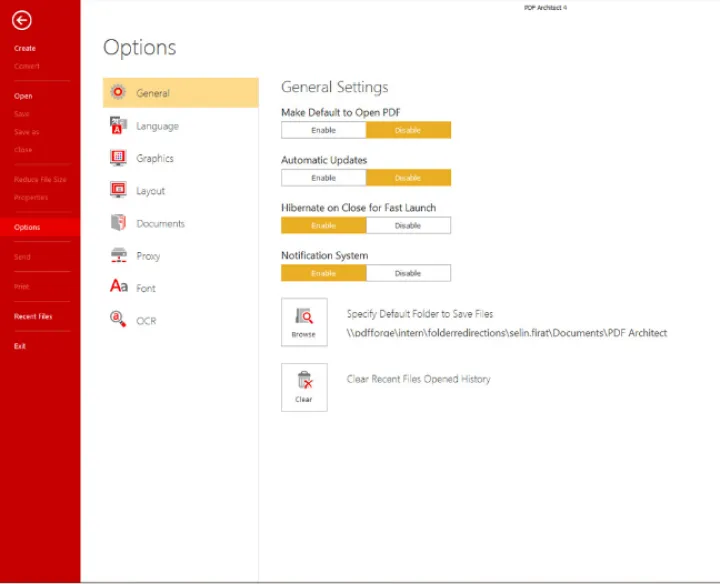Click Reduce File Size in sidebar
This screenshot has width=720, height=584.
coord(40,180)
